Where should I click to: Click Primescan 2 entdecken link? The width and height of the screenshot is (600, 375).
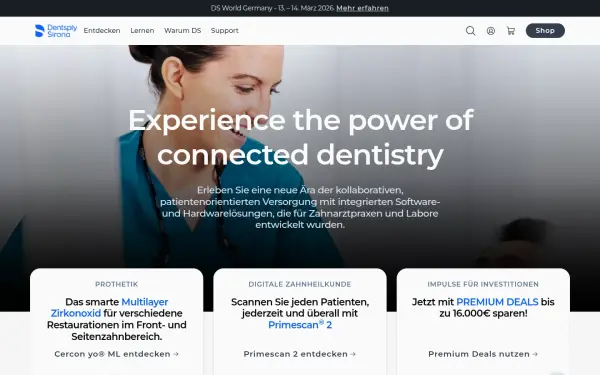click(x=300, y=354)
